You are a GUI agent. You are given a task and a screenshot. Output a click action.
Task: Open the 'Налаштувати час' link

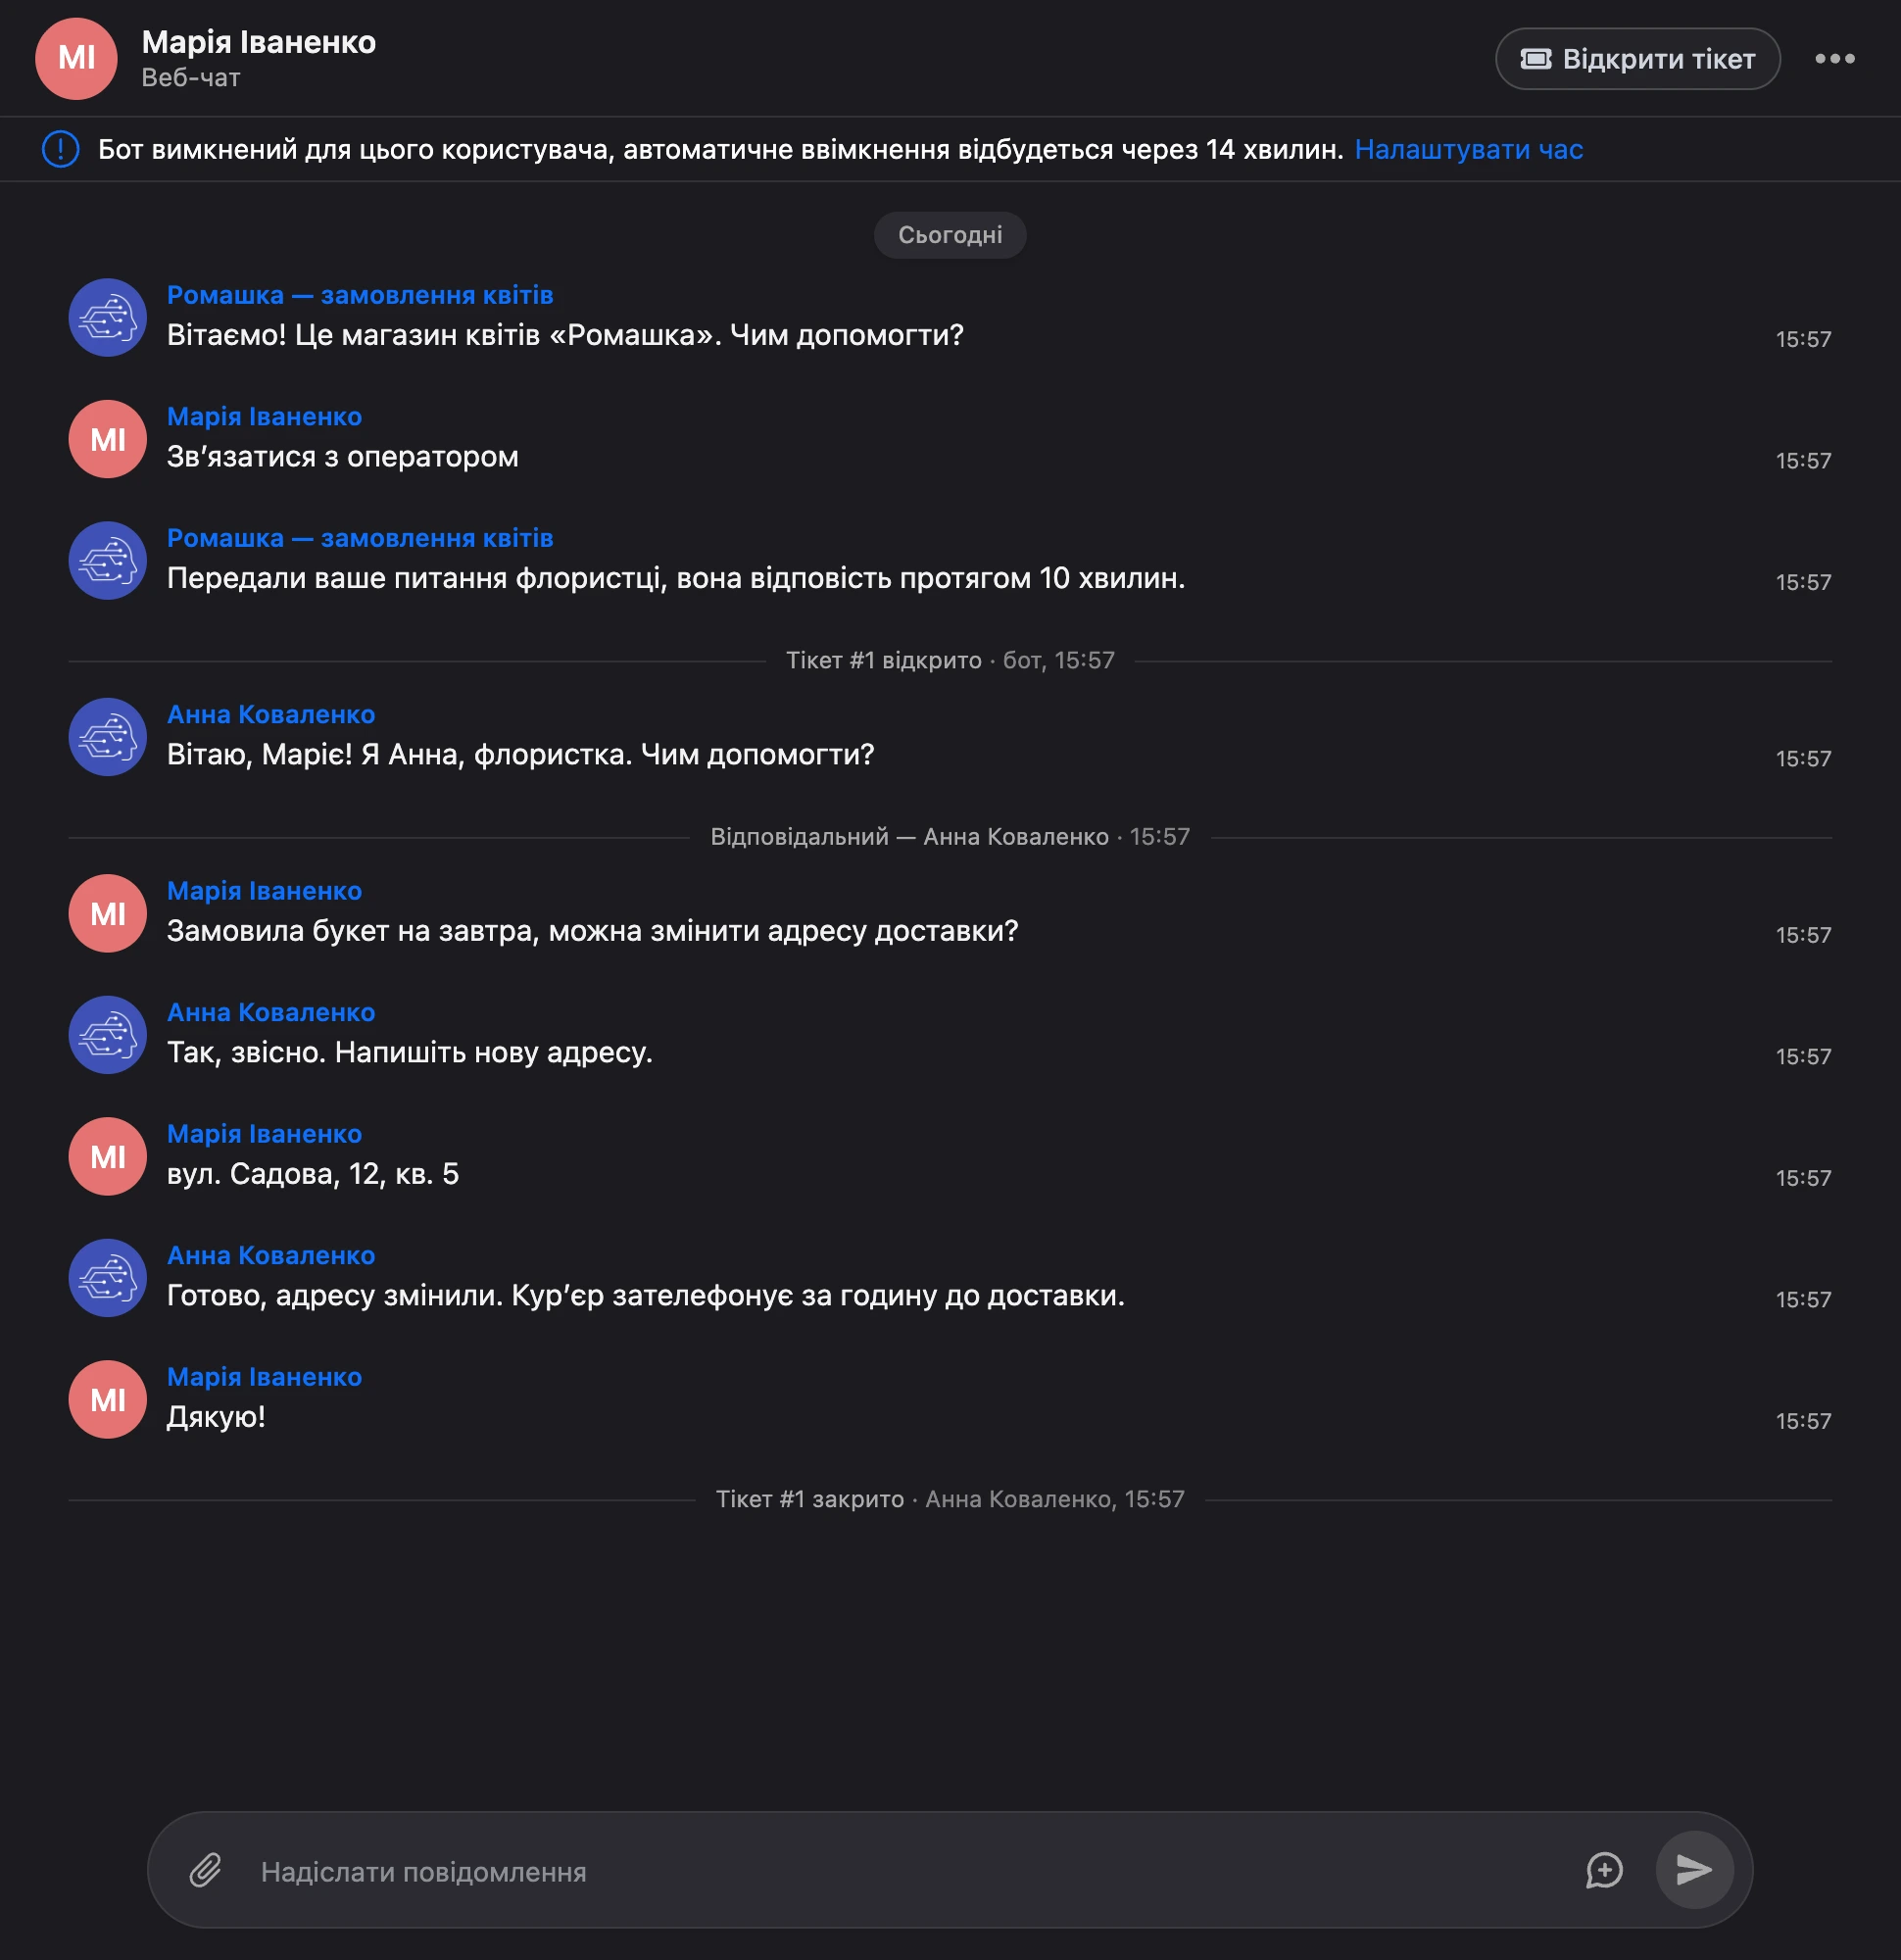pos(1468,149)
